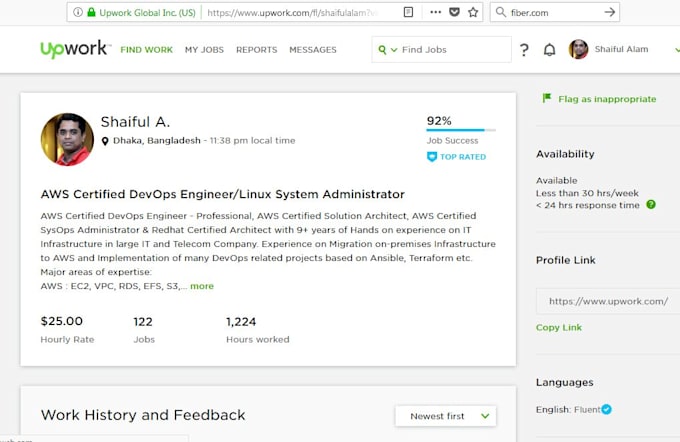This screenshot has width=680, height=442.
Task: Open page actions three-dot menu
Action: [x=435, y=12]
